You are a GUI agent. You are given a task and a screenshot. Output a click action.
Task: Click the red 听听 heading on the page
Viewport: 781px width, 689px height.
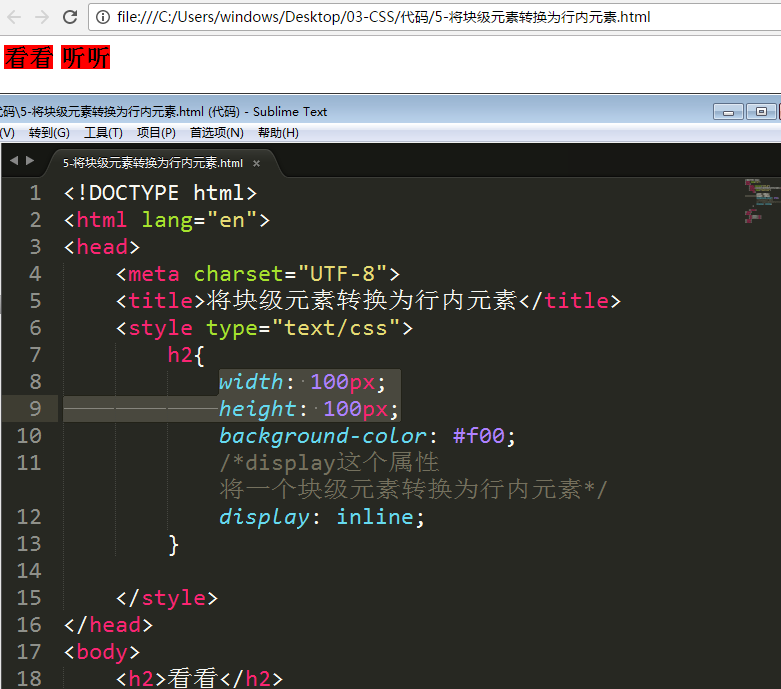click(x=85, y=58)
